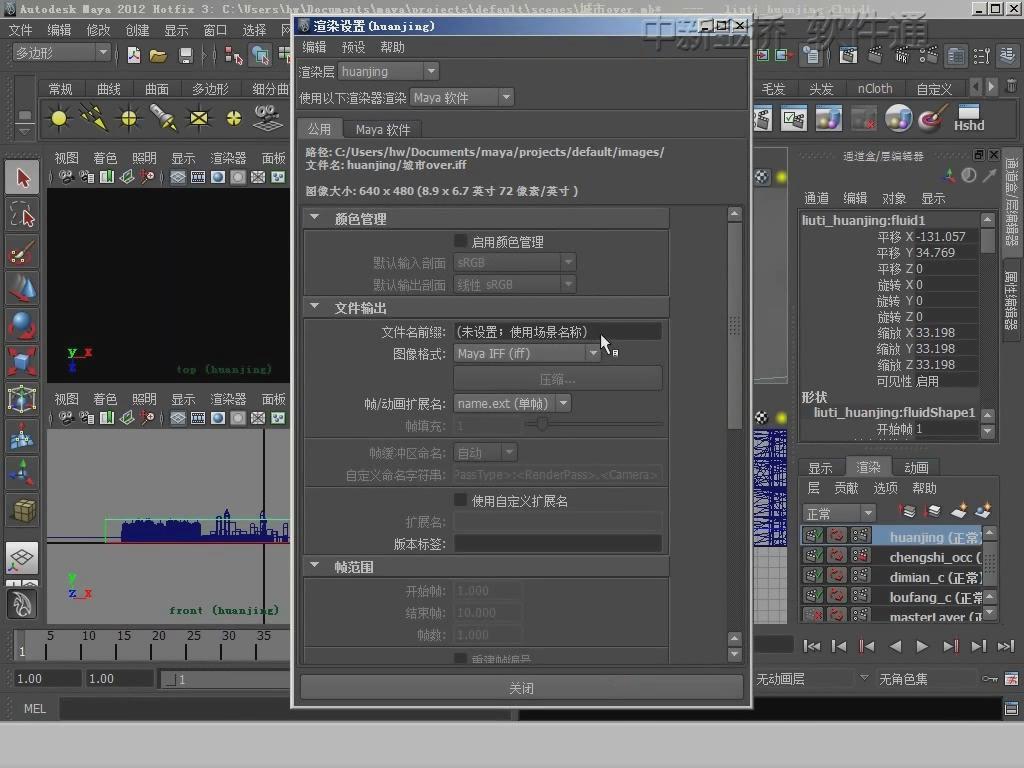
Task: Collapse the 帧范围 section
Action: (315, 566)
